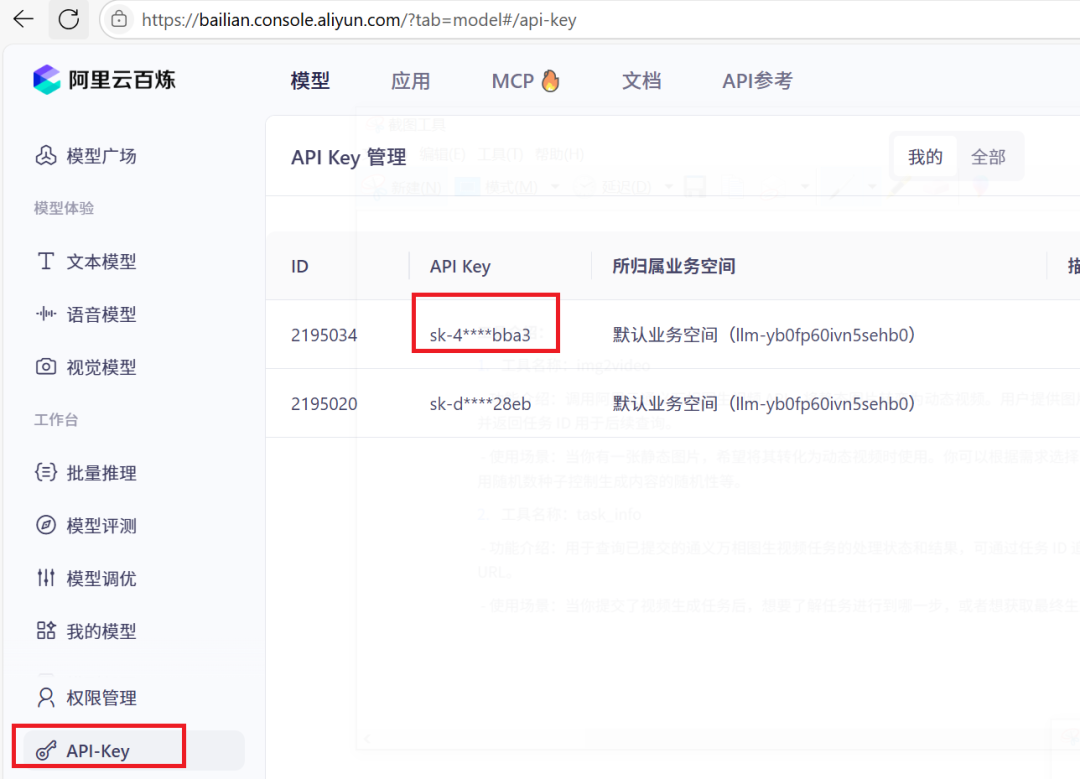Click ID cell 2195020
This screenshot has width=1080, height=779.
click(x=324, y=404)
